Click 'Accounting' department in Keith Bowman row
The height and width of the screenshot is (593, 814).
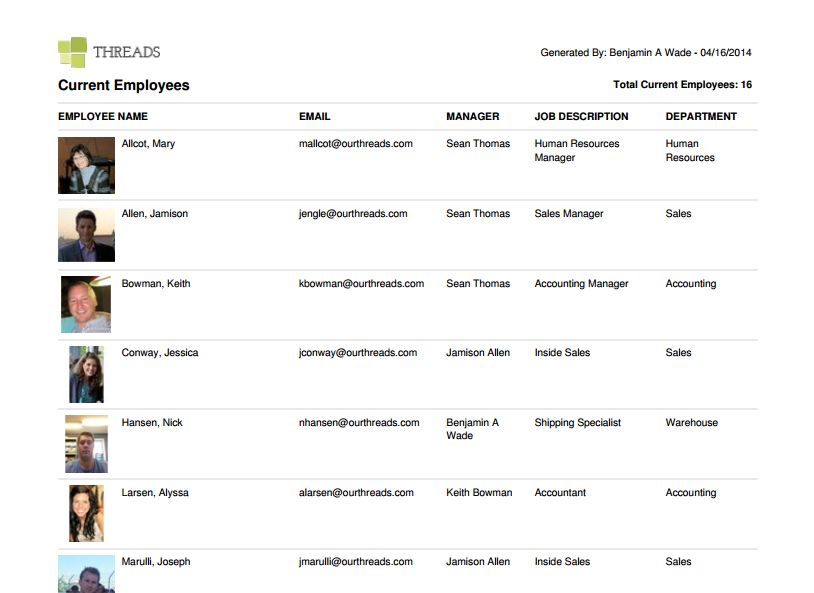[691, 284]
